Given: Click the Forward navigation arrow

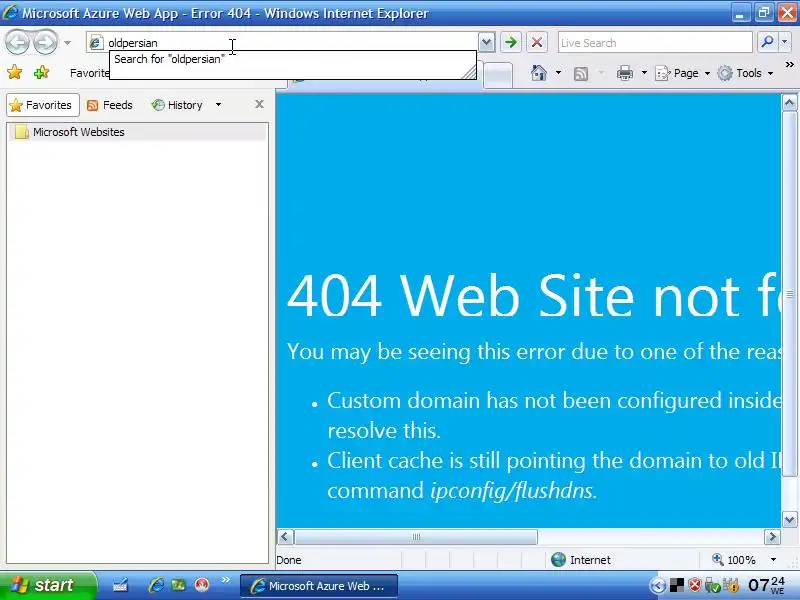Looking at the screenshot, I should pyautogui.click(x=46, y=43).
